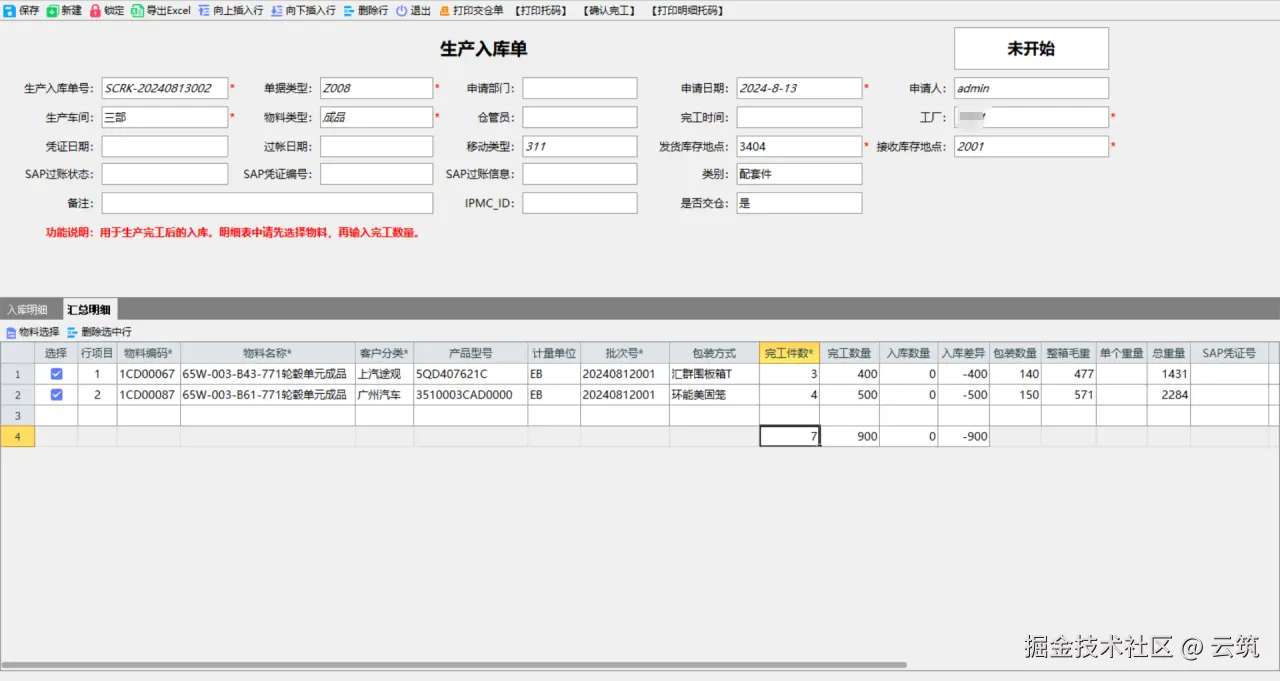Select the 汇总明细 tab
The image size is (1280, 681).
88,310
